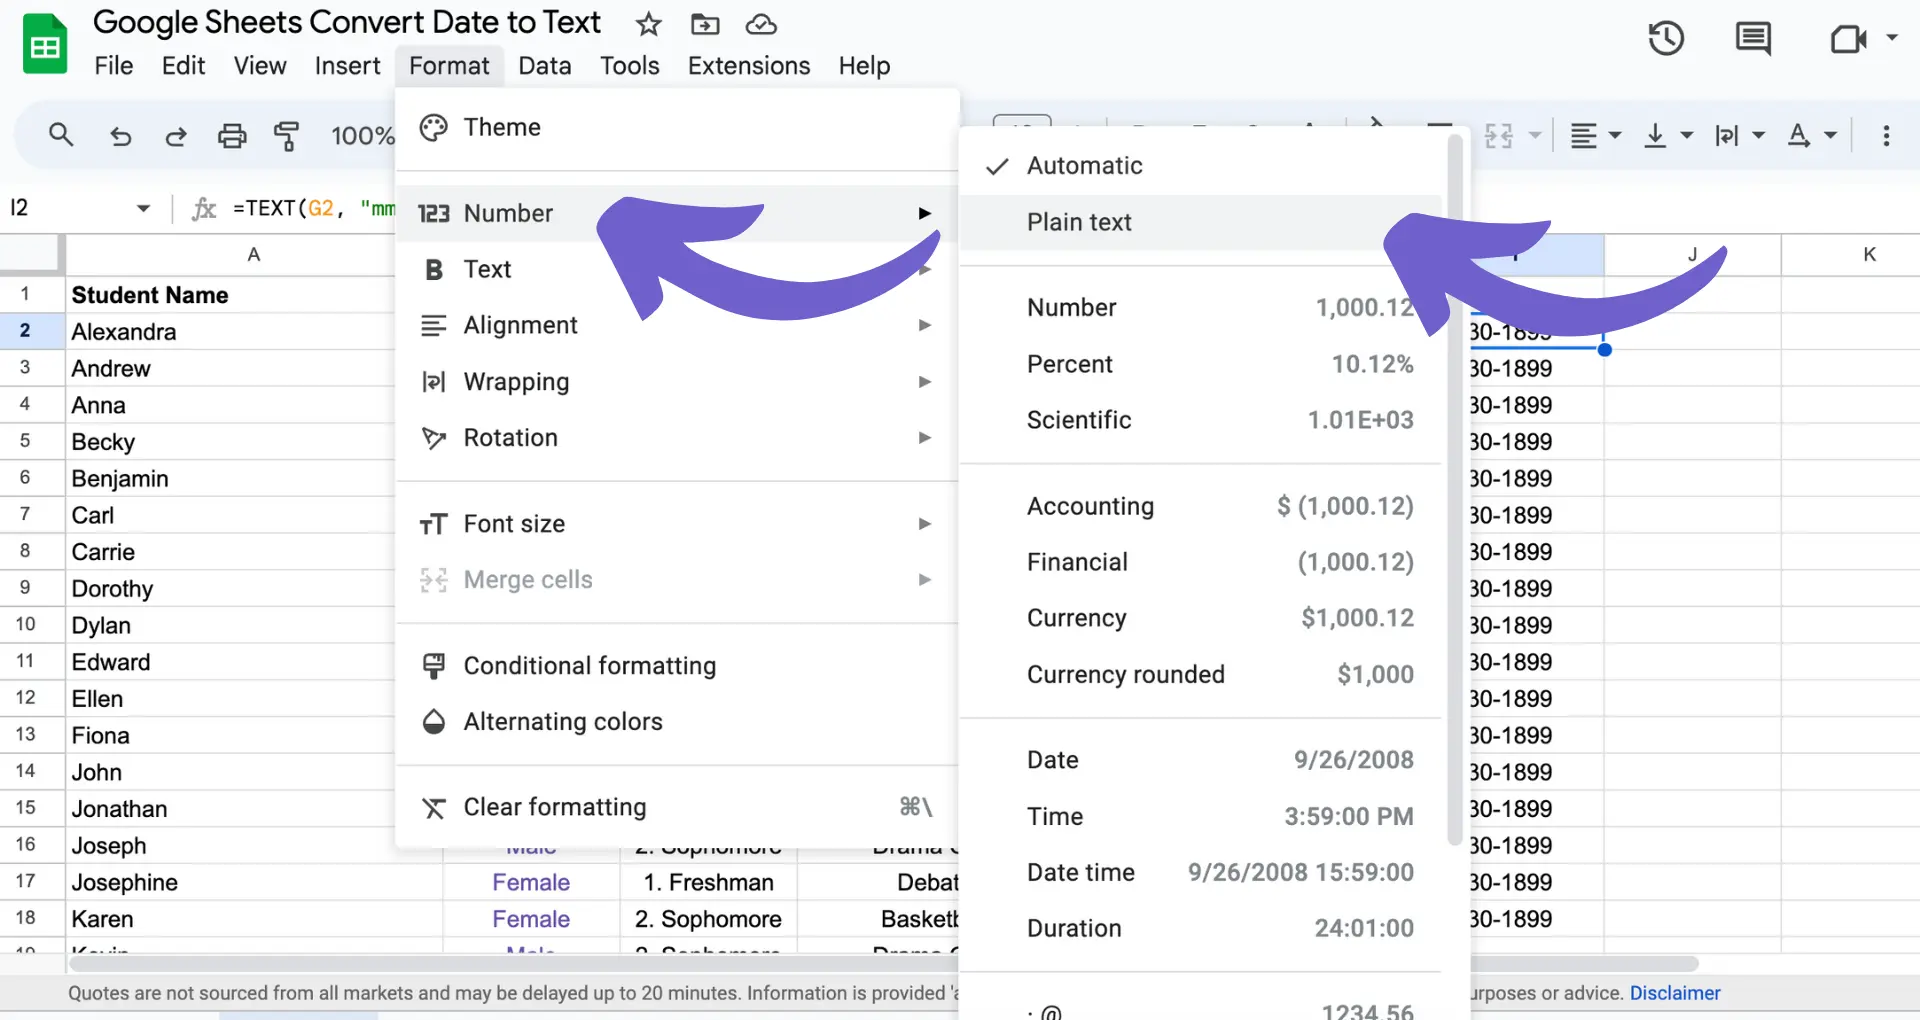1920x1020 pixels.
Task: Select column A header
Action: [x=254, y=254]
